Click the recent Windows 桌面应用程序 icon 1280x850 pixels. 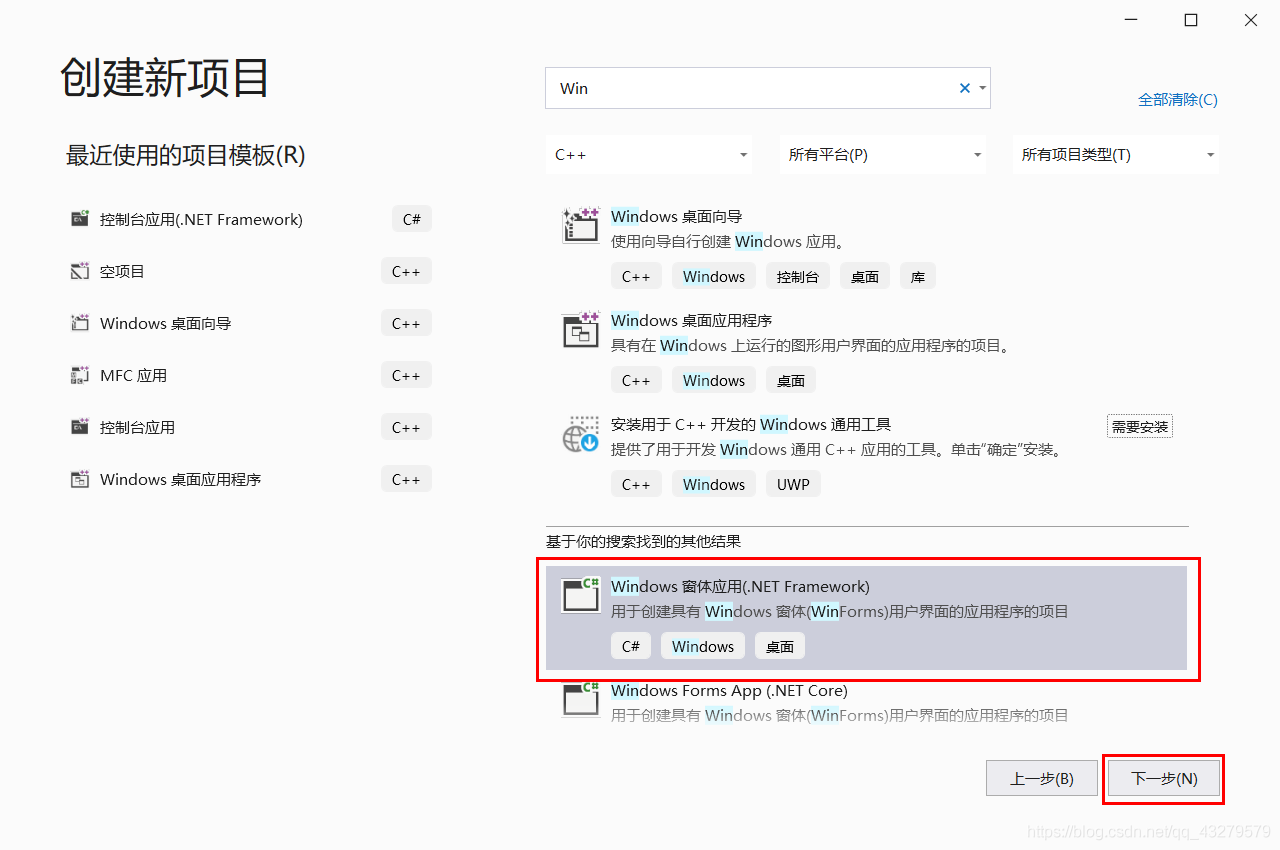[80, 479]
